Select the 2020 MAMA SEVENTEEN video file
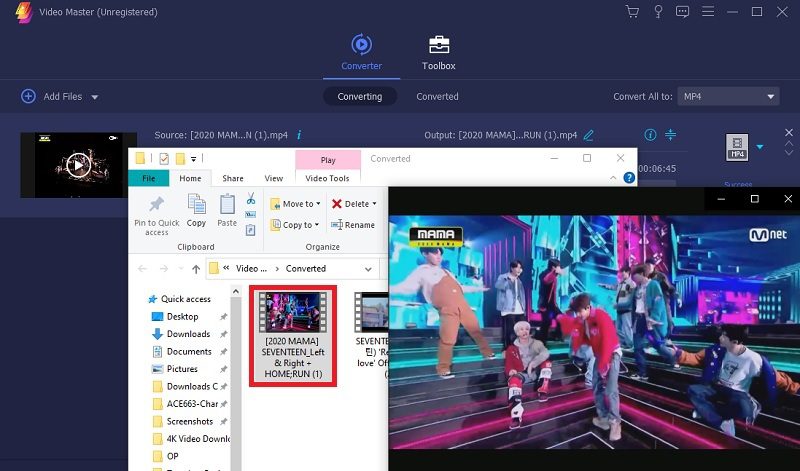Screen dimensions: 800x471 (x=293, y=335)
